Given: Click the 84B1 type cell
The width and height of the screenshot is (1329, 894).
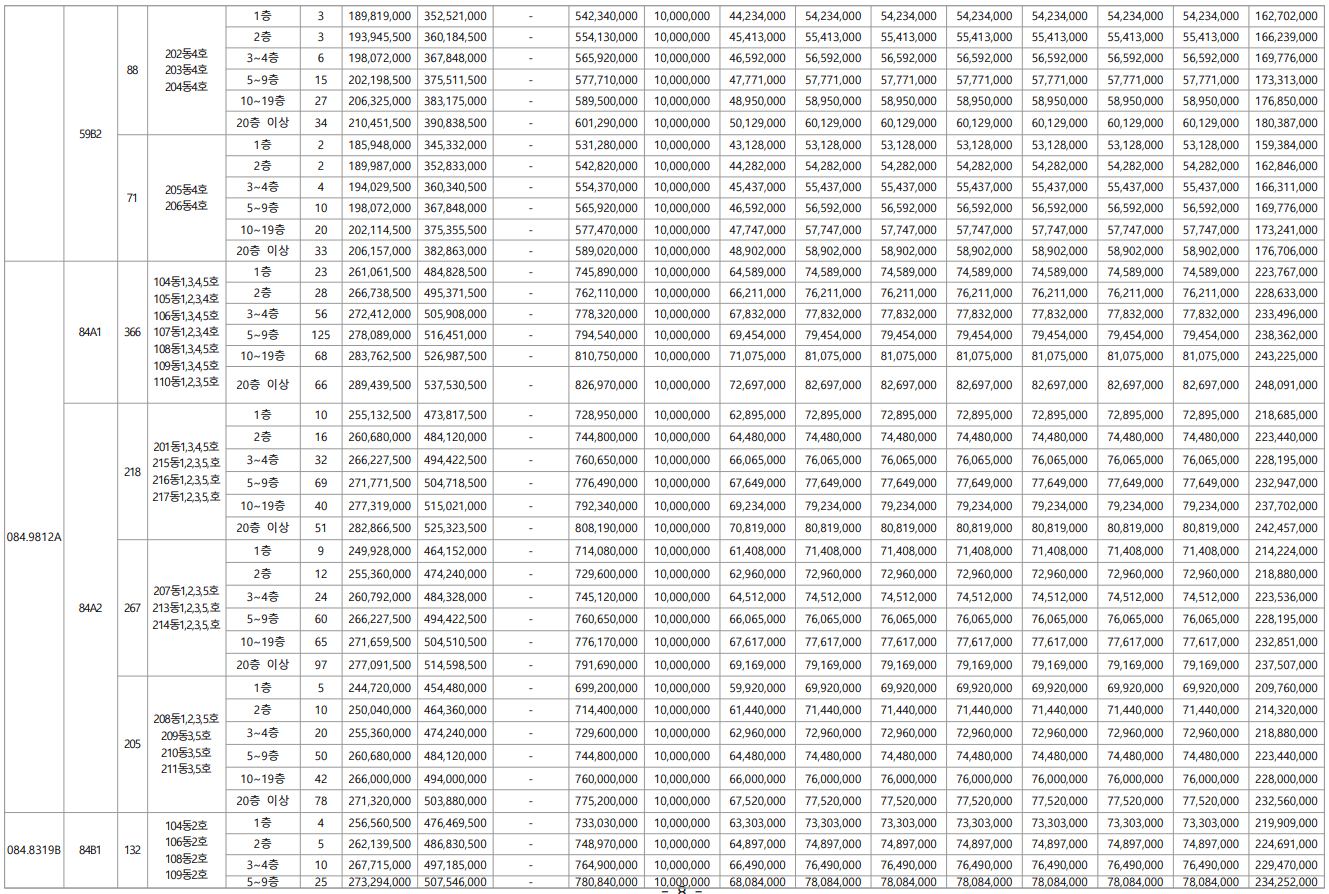Looking at the screenshot, I should point(90,849).
